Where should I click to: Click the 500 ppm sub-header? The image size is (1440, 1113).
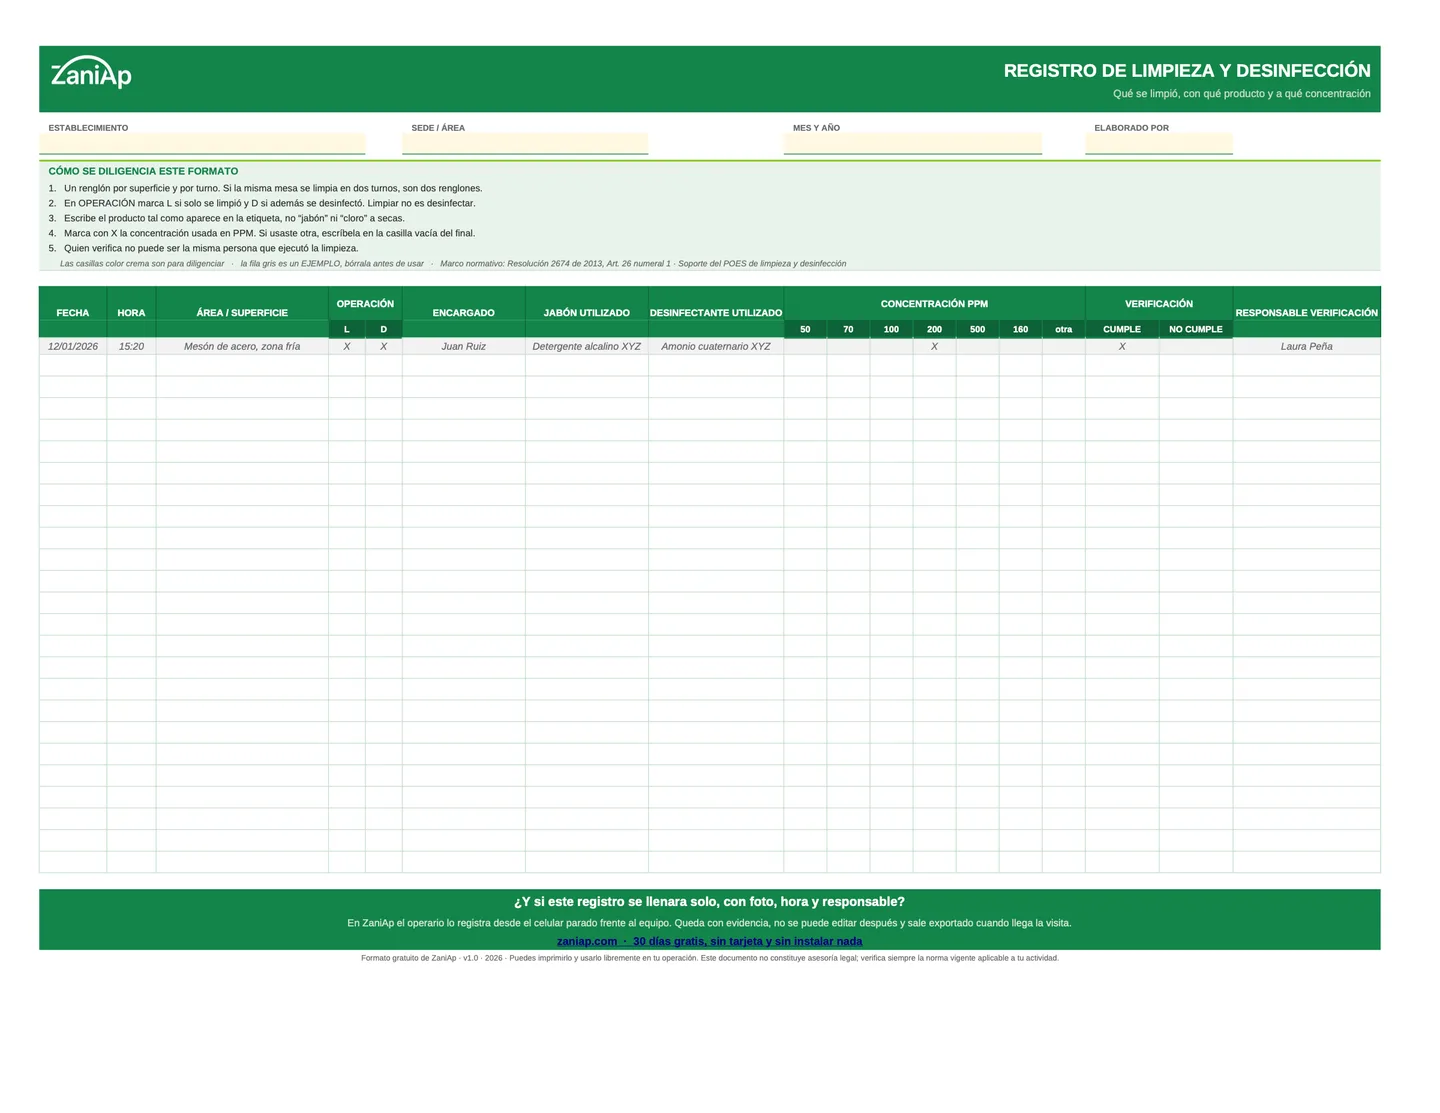[977, 329]
